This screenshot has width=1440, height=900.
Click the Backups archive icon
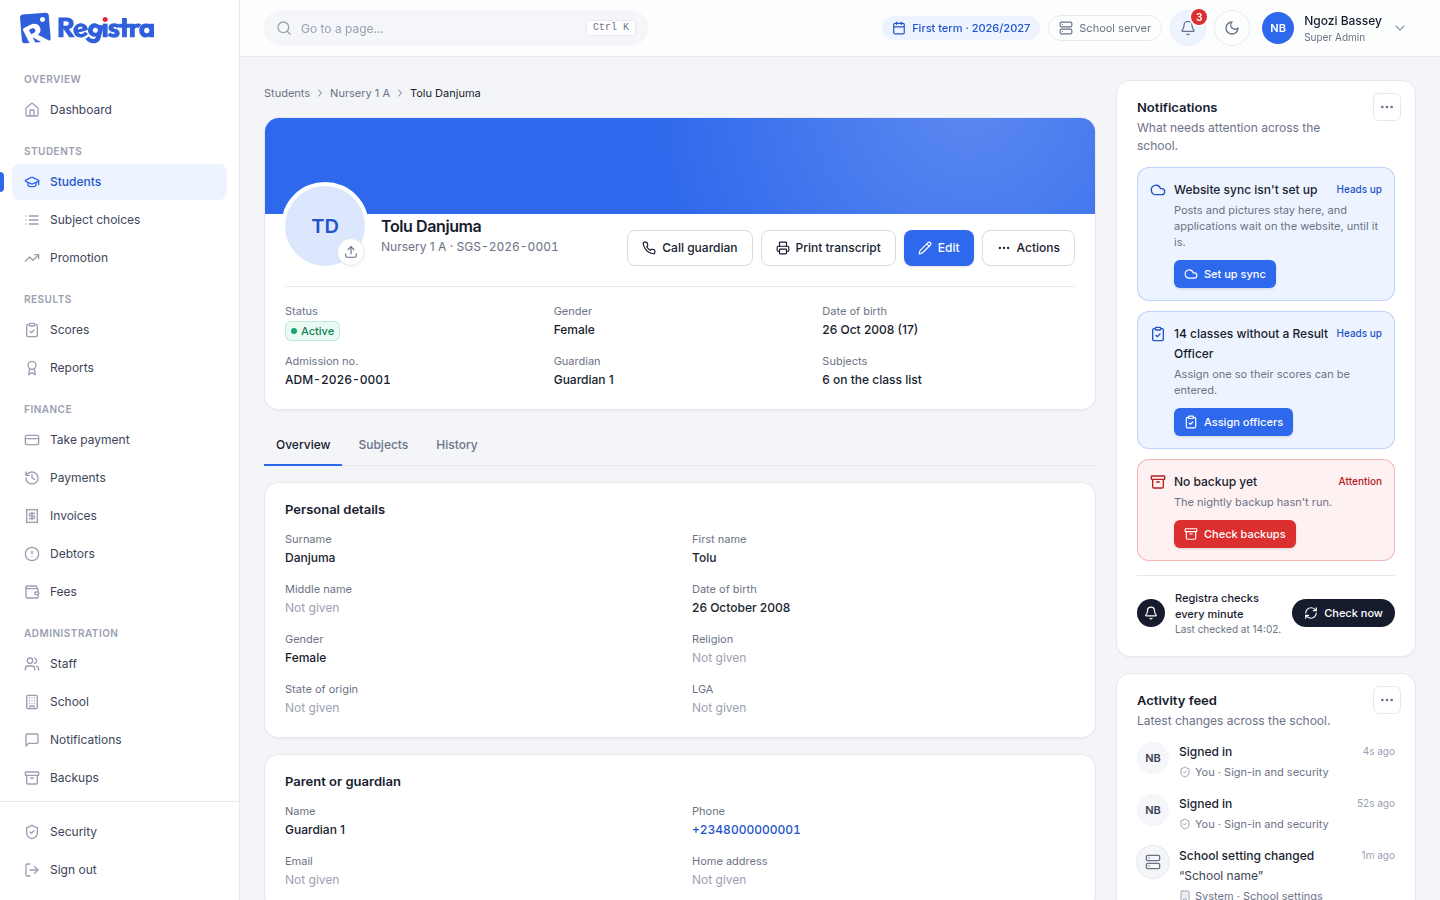32,778
